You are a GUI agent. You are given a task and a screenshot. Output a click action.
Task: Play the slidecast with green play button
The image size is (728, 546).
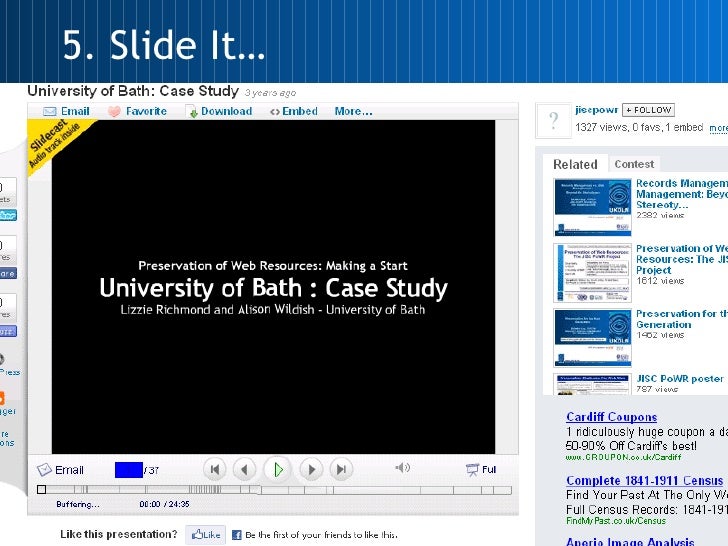pyautogui.click(x=277, y=469)
